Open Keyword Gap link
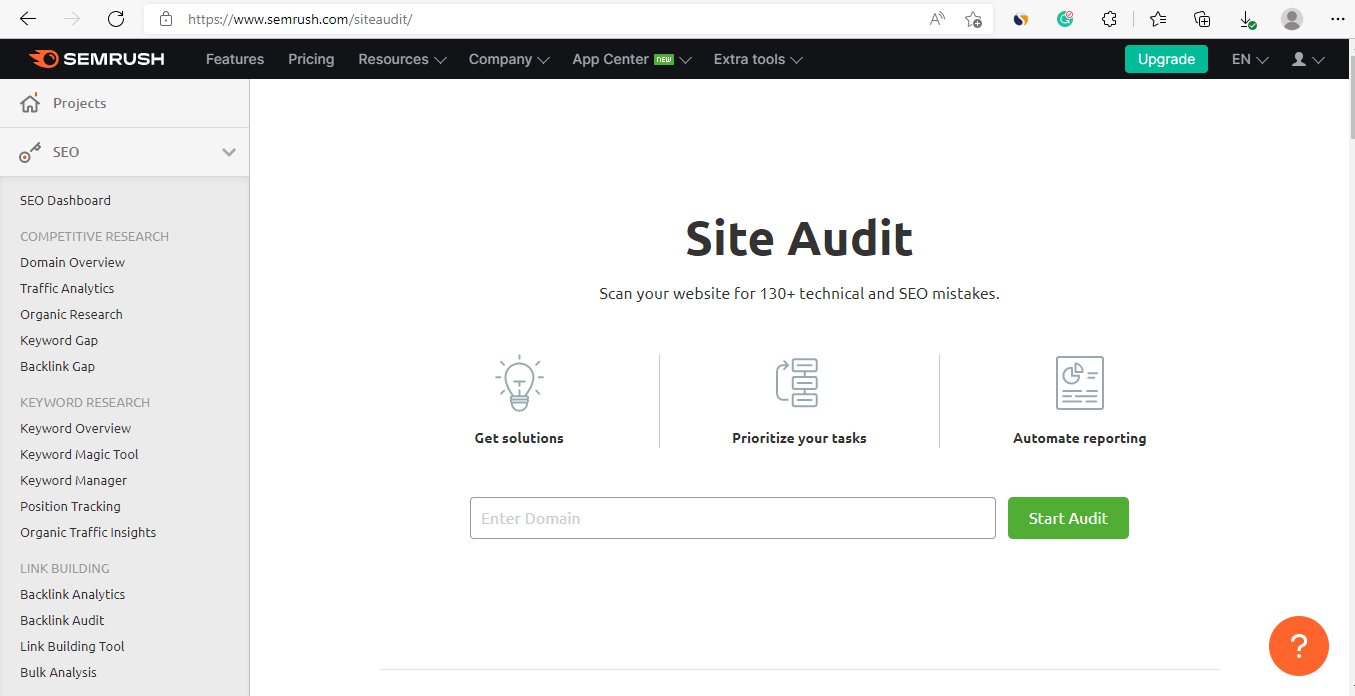This screenshot has width=1355, height=696. [x=59, y=340]
